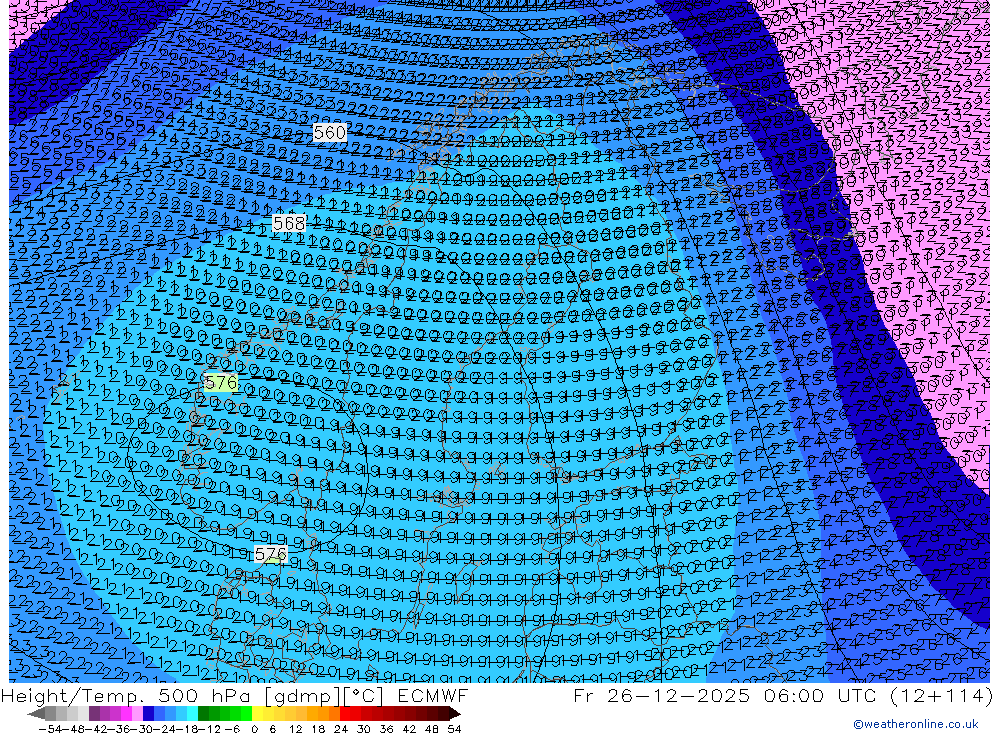Screen dimensions: 1000x733
Task: Click the lower 576 contour label
Action: tap(270, 554)
